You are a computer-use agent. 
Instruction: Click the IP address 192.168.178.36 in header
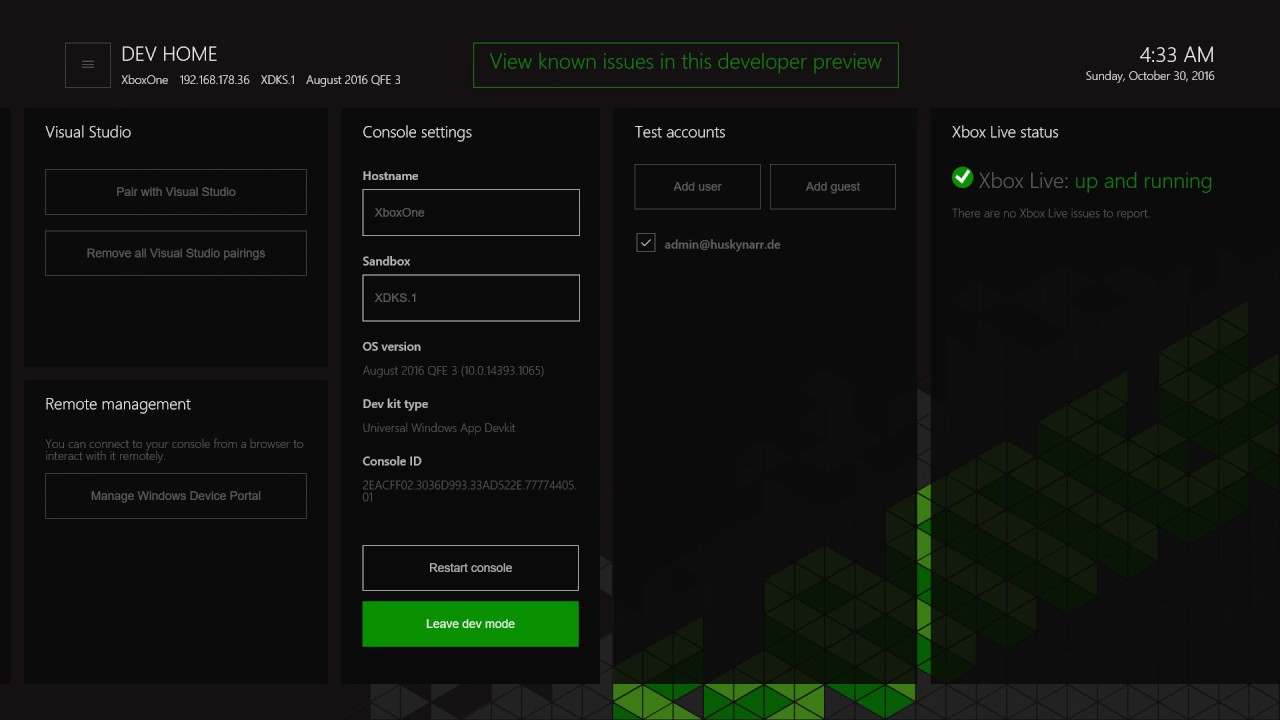(215, 80)
